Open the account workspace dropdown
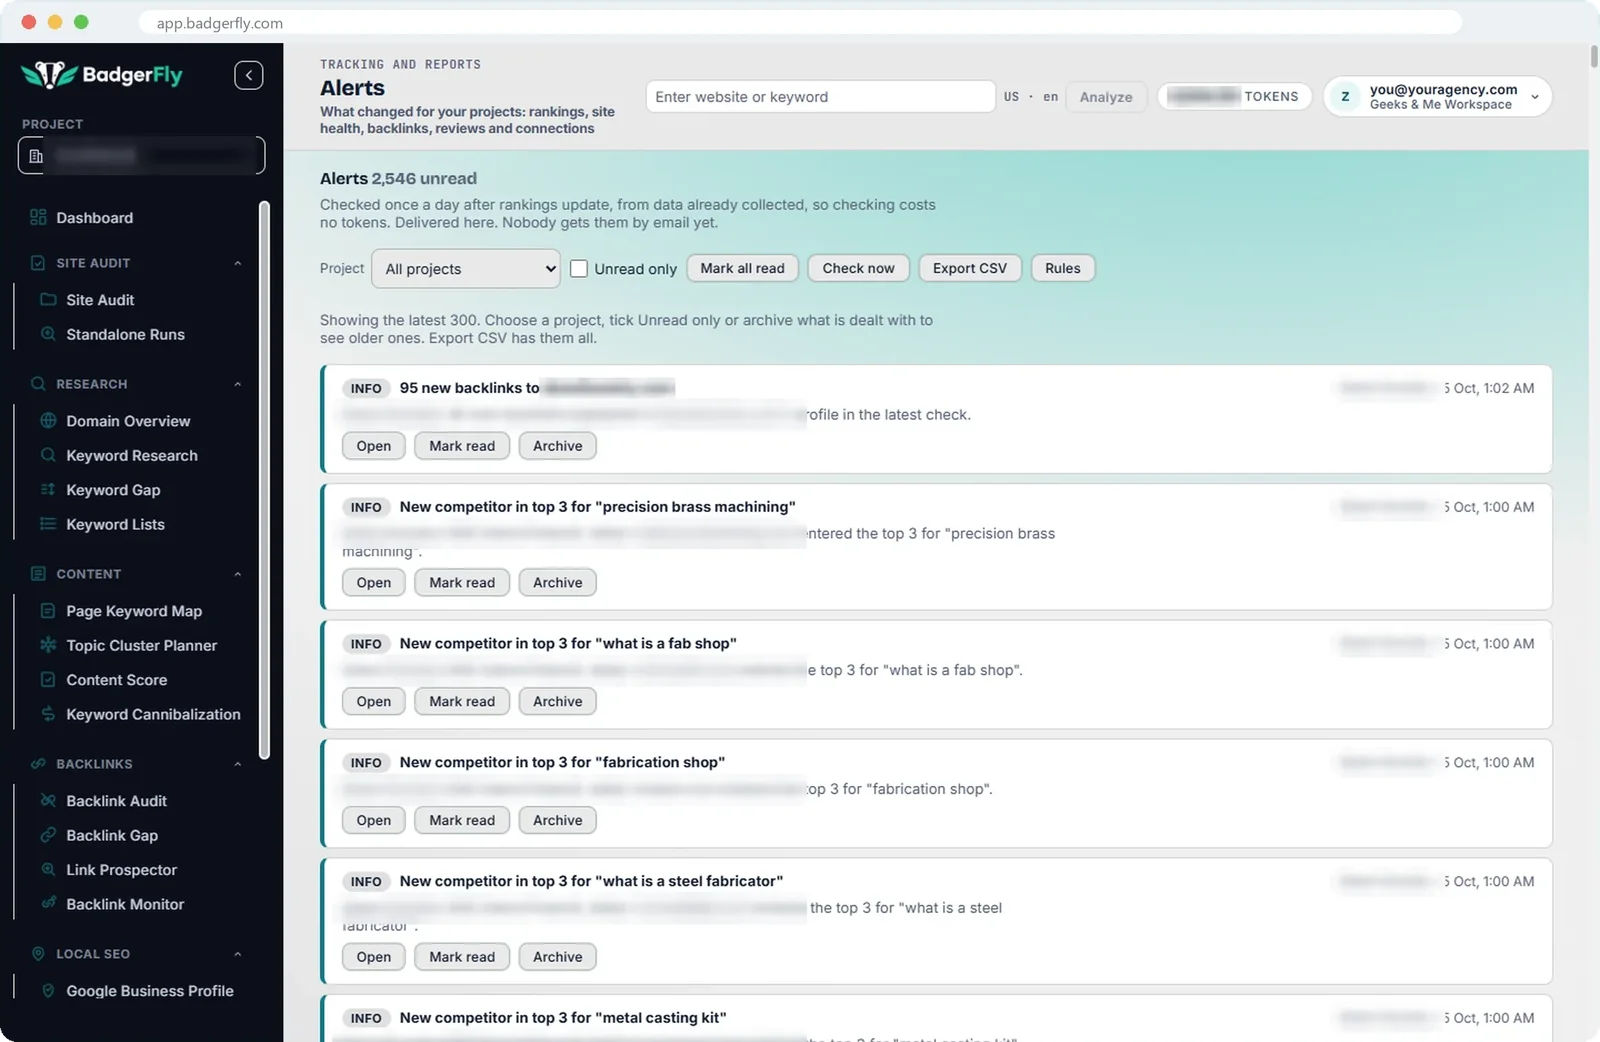The image size is (1600, 1042). (x=1437, y=97)
